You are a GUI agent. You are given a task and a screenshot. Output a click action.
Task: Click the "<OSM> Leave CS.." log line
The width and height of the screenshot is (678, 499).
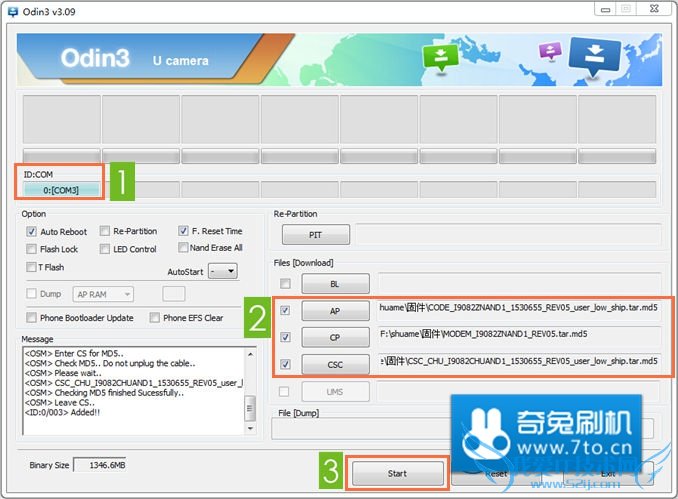(x=60, y=402)
